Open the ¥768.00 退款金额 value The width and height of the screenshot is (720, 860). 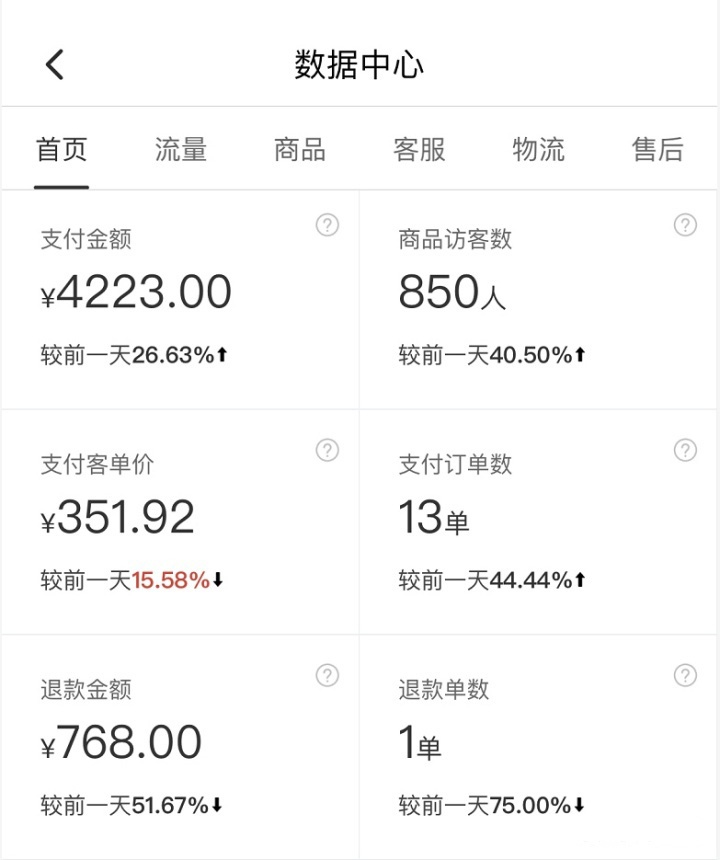point(121,742)
